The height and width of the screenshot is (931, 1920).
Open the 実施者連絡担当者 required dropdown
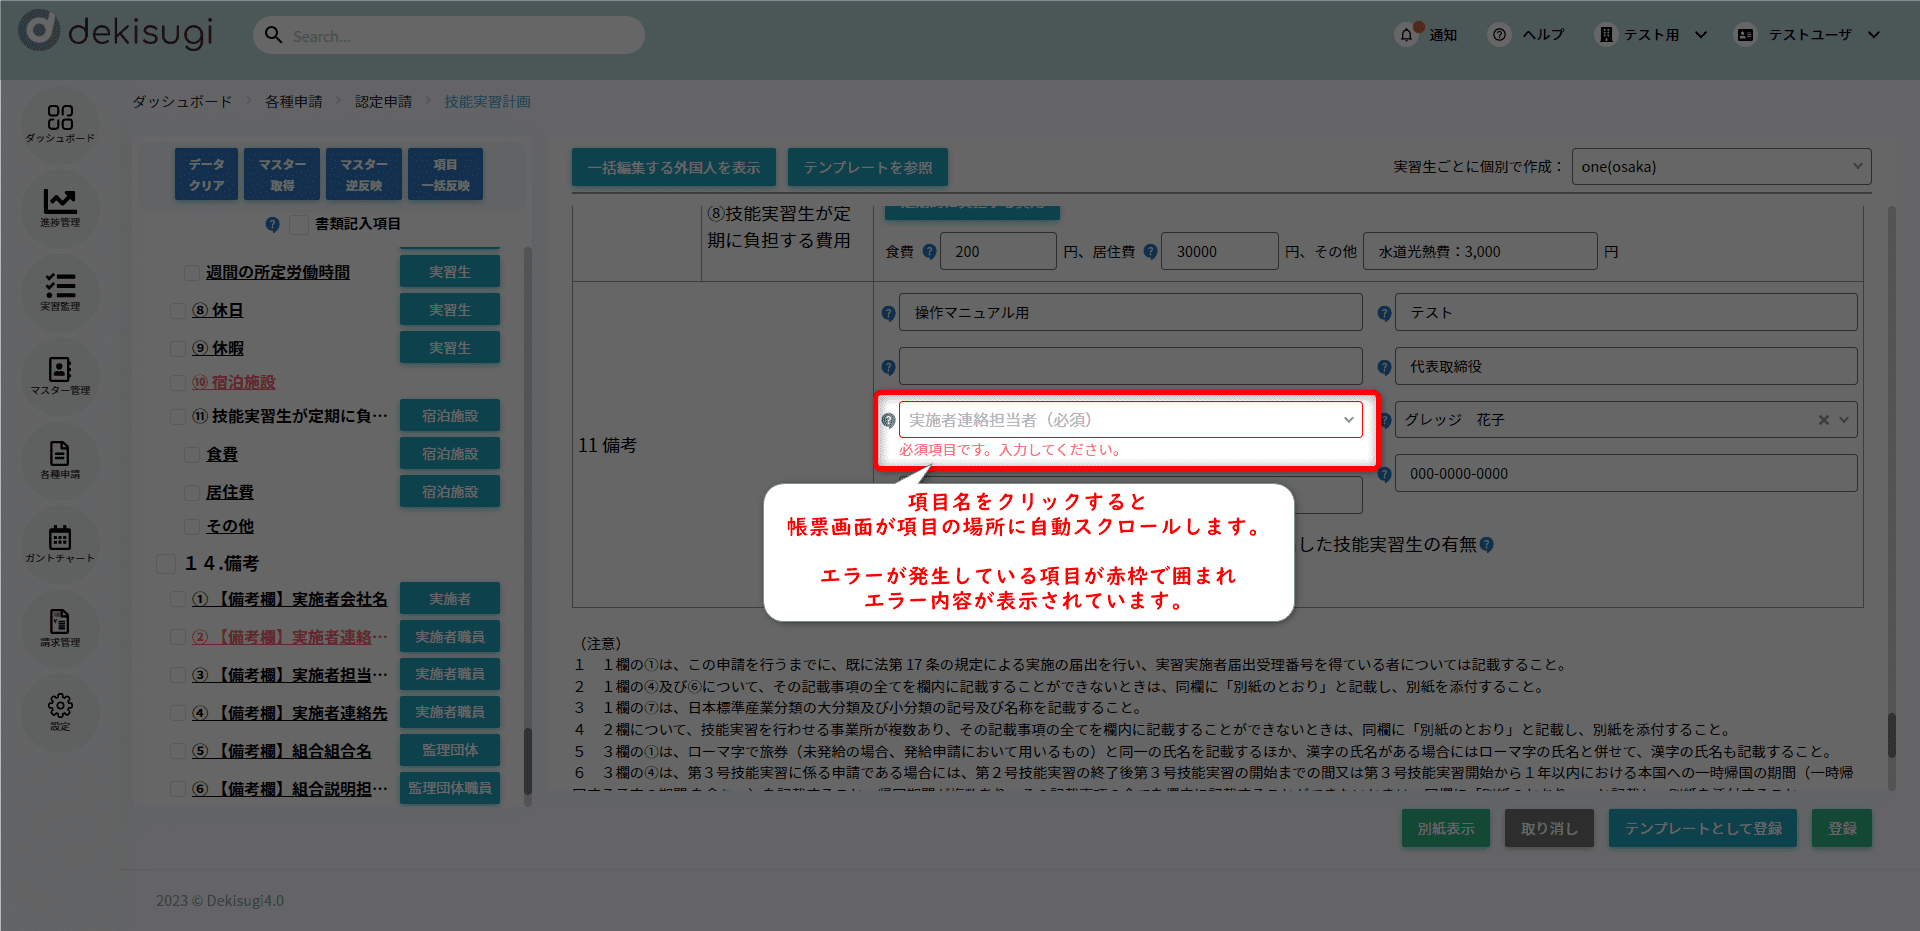1130,420
